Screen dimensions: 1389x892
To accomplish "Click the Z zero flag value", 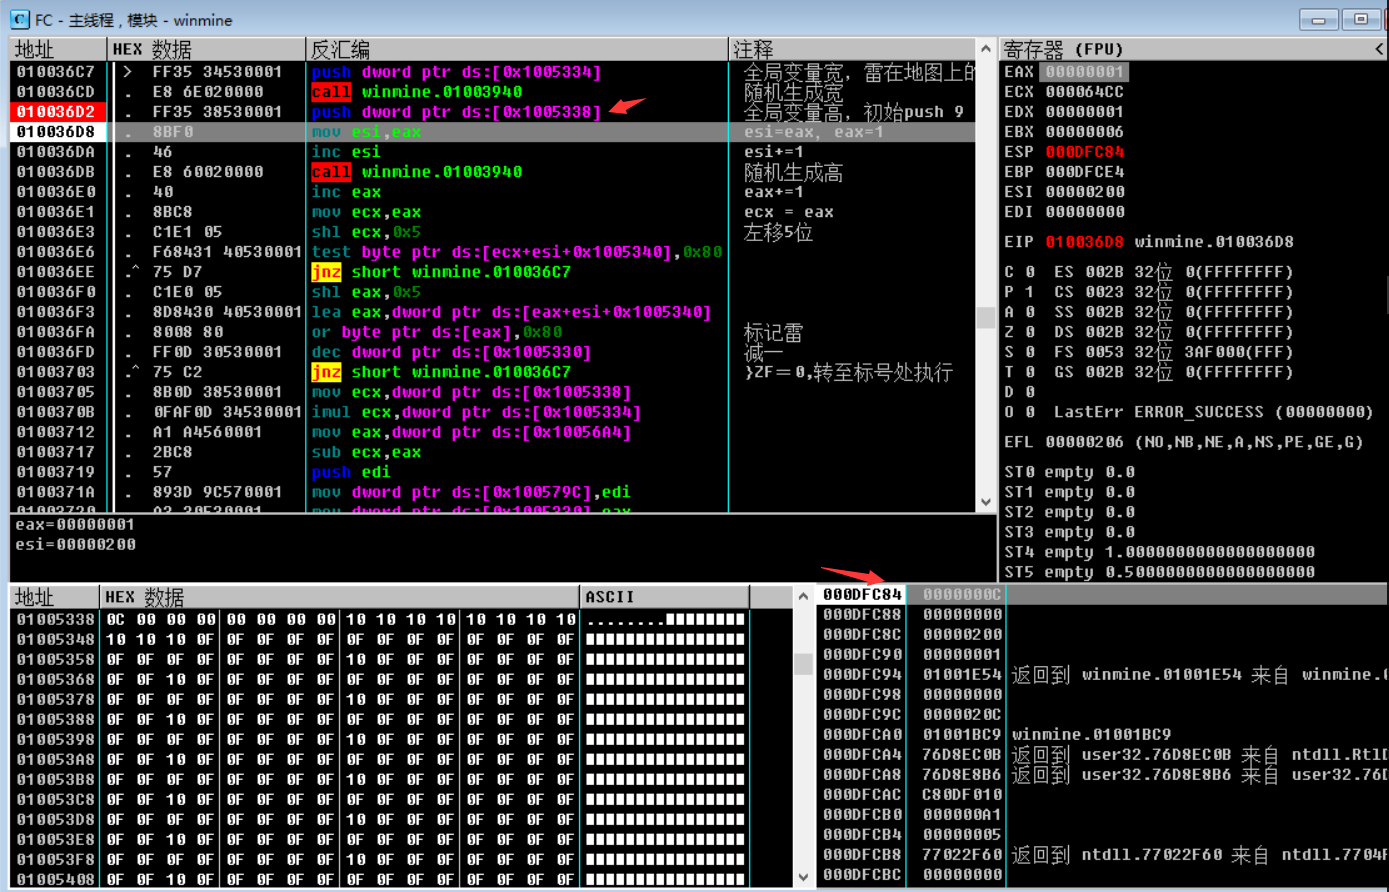I will (1029, 332).
